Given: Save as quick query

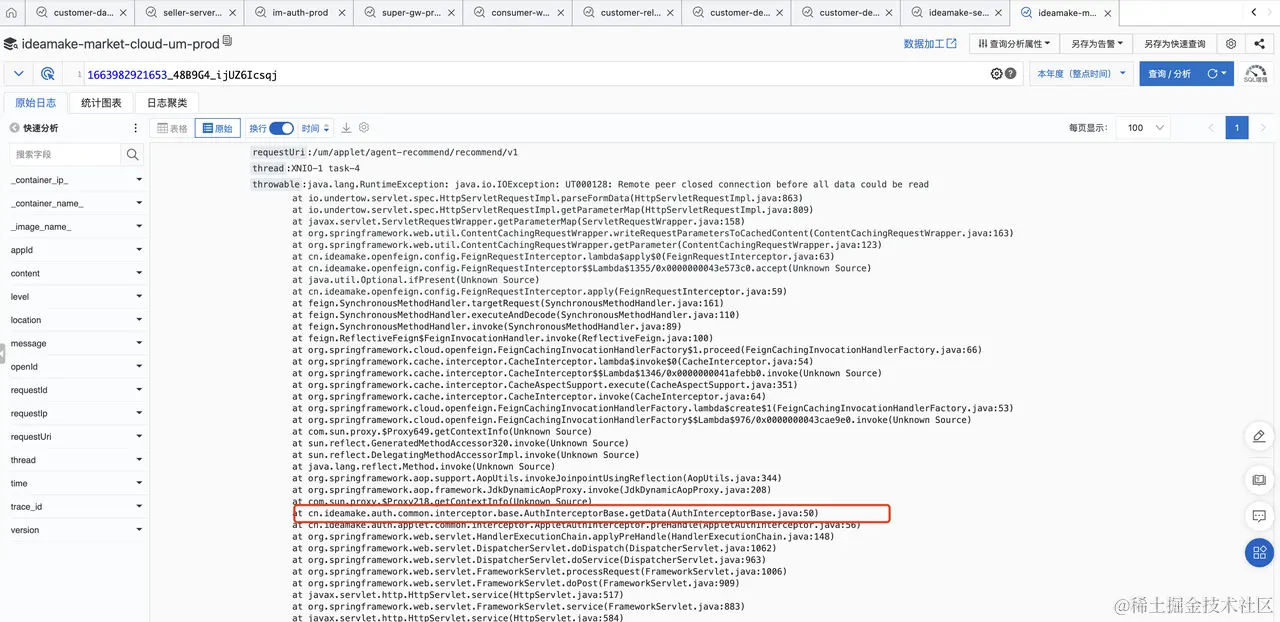Looking at the screenshot, I should (x=1174, y=44).
